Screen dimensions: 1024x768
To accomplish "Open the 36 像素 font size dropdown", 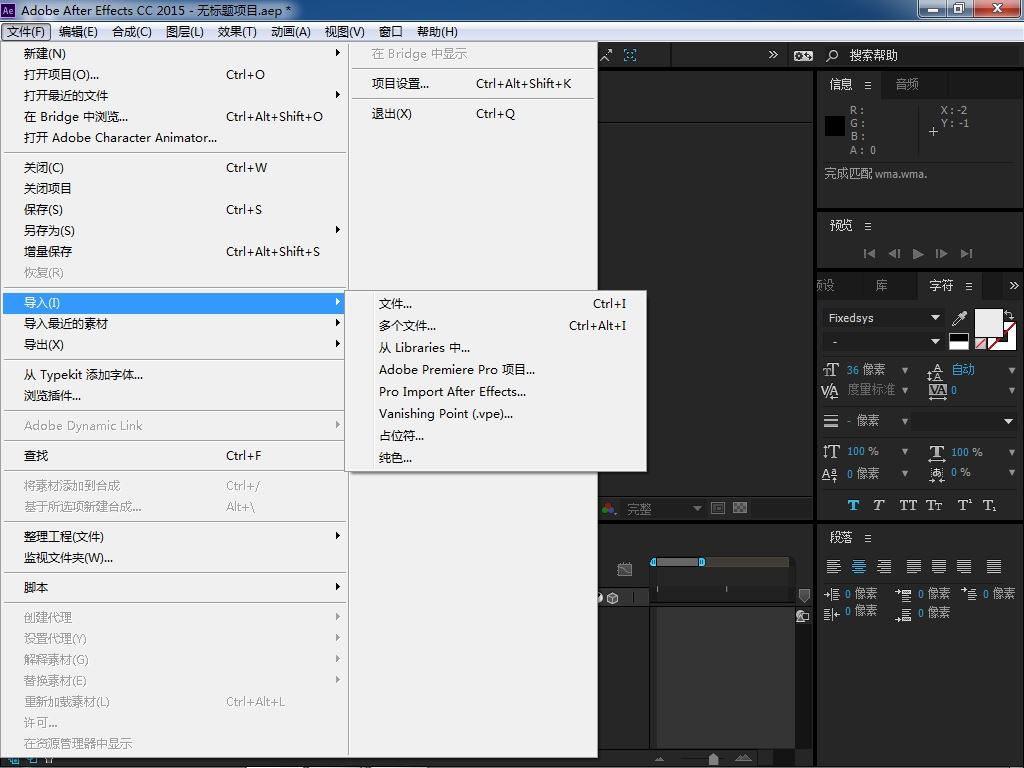I will pos(904,370).
